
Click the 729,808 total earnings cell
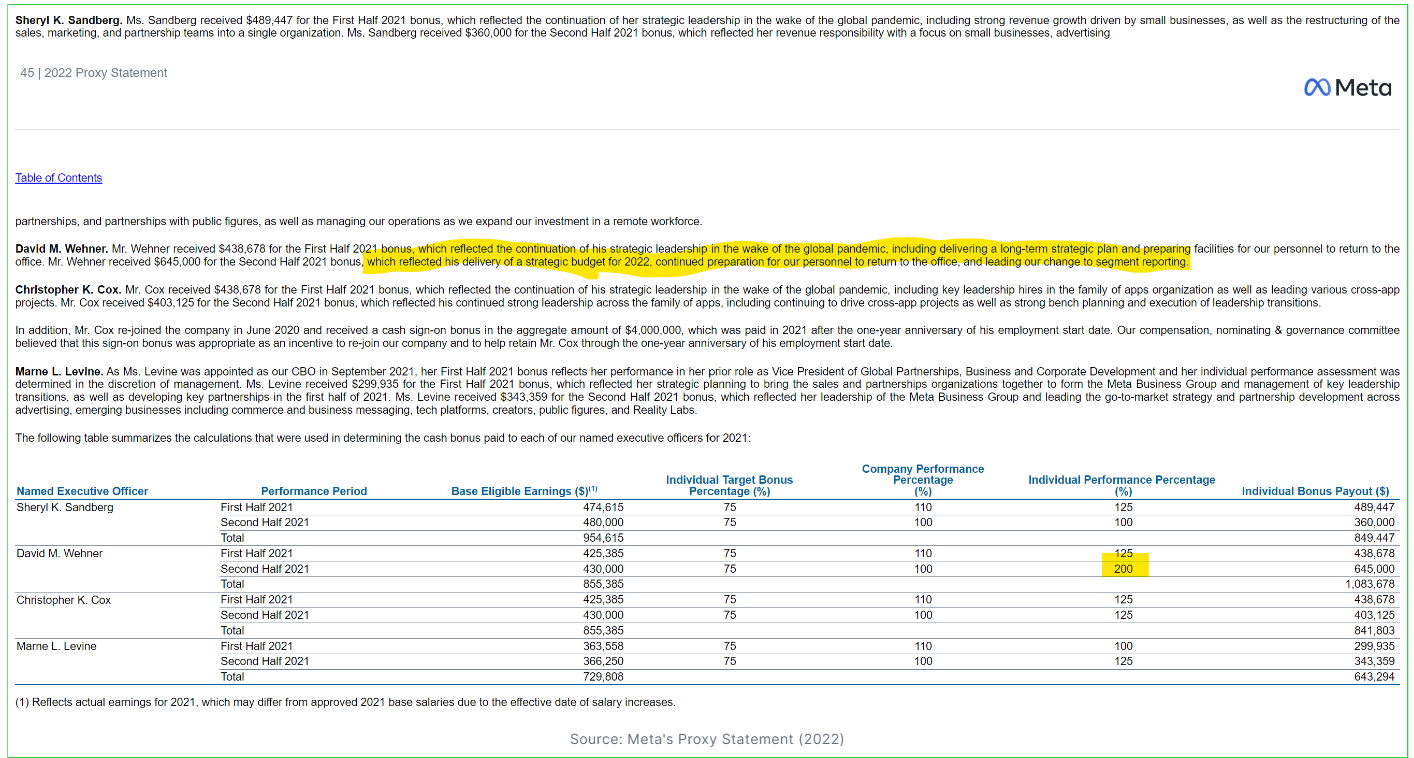603,677
